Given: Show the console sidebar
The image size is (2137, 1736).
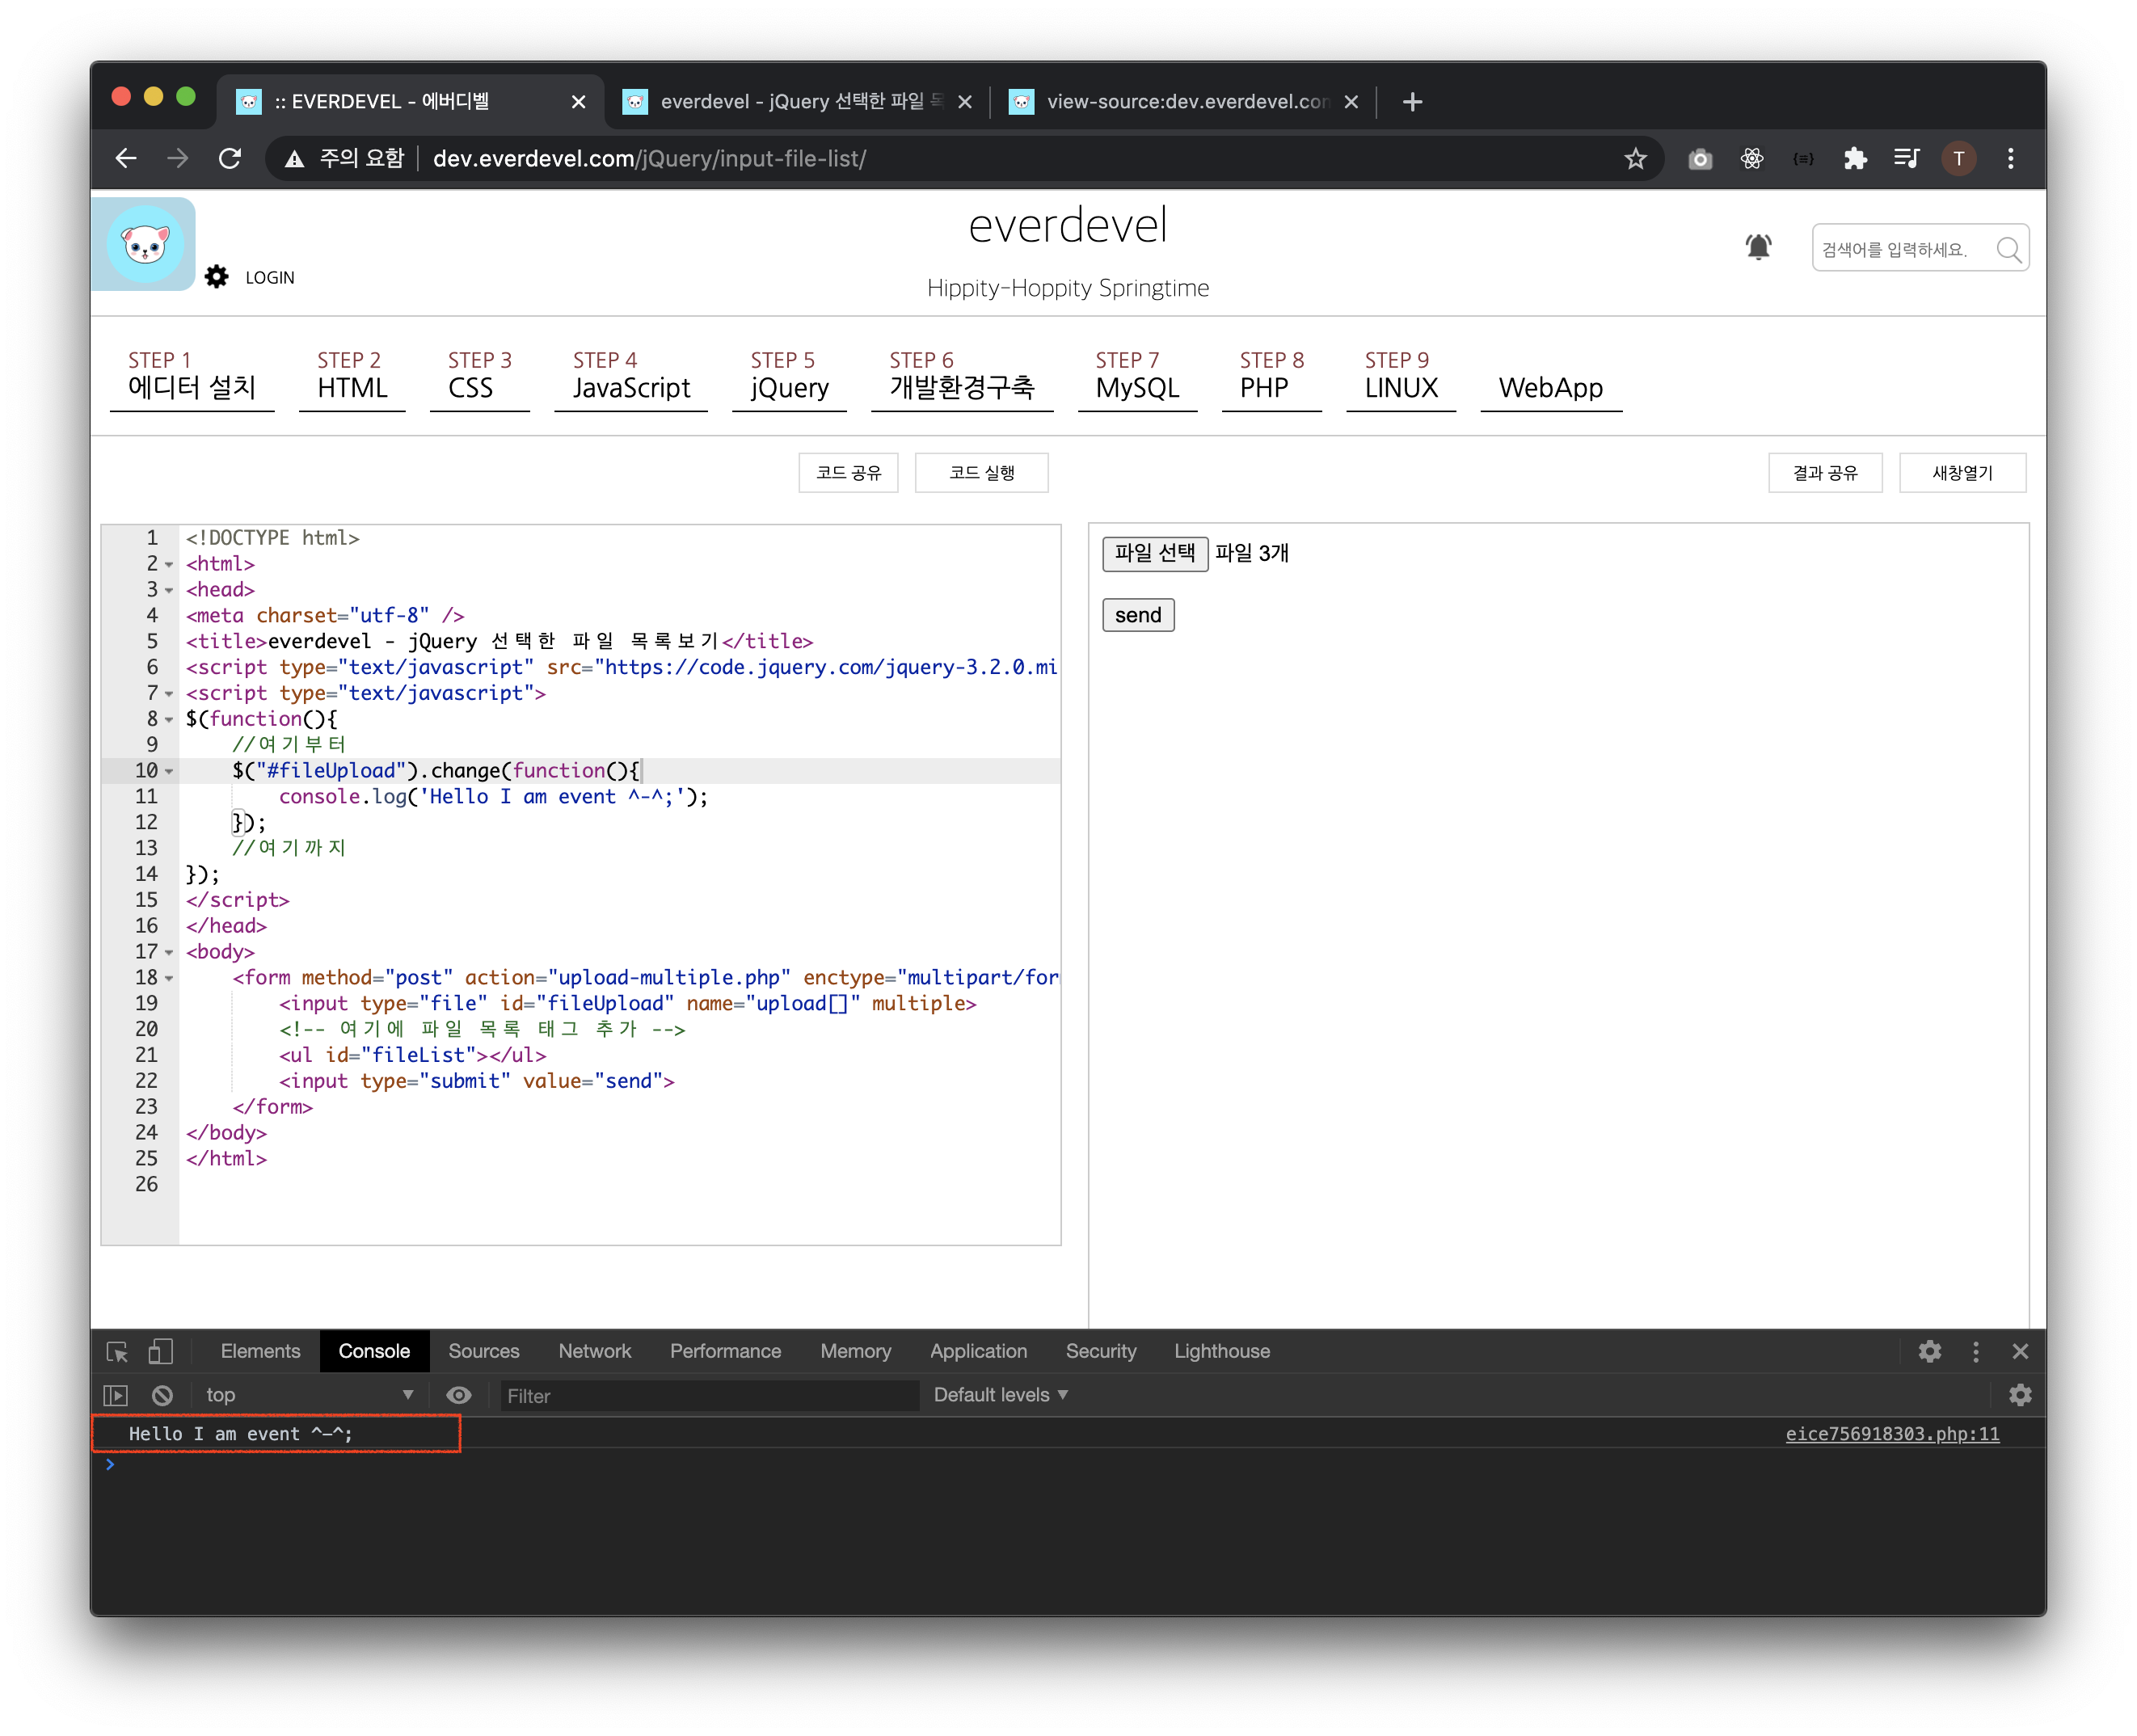Looking at the screenshot, I should tap(116, 1395).
